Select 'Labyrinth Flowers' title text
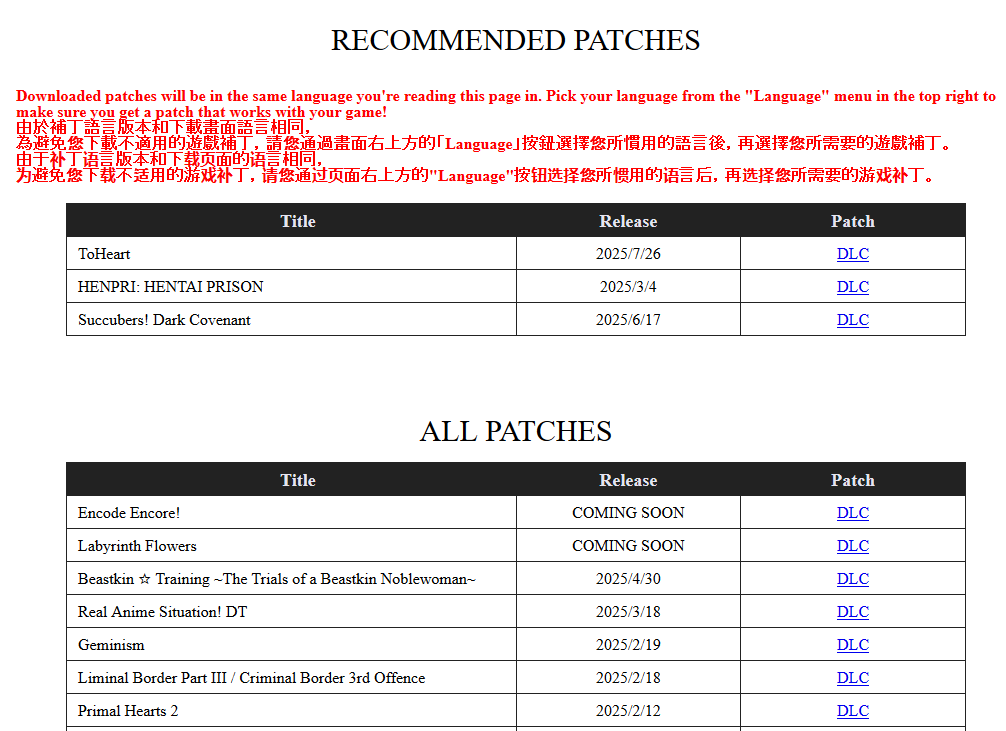The height and width of the screenshot is (731, 1006). (137, 546)
